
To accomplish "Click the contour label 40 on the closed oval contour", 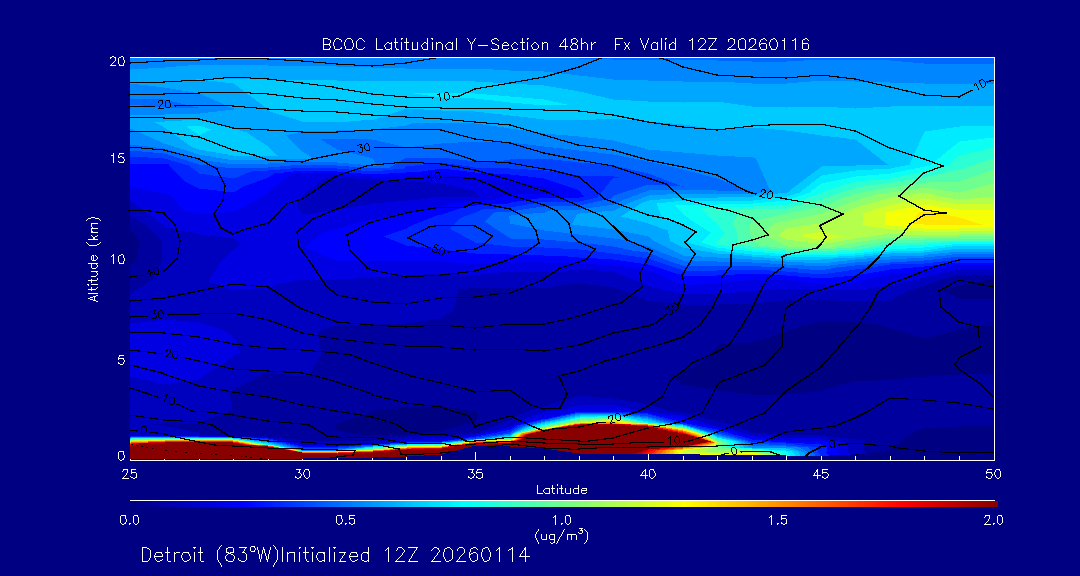I will [x=433, y=177].
